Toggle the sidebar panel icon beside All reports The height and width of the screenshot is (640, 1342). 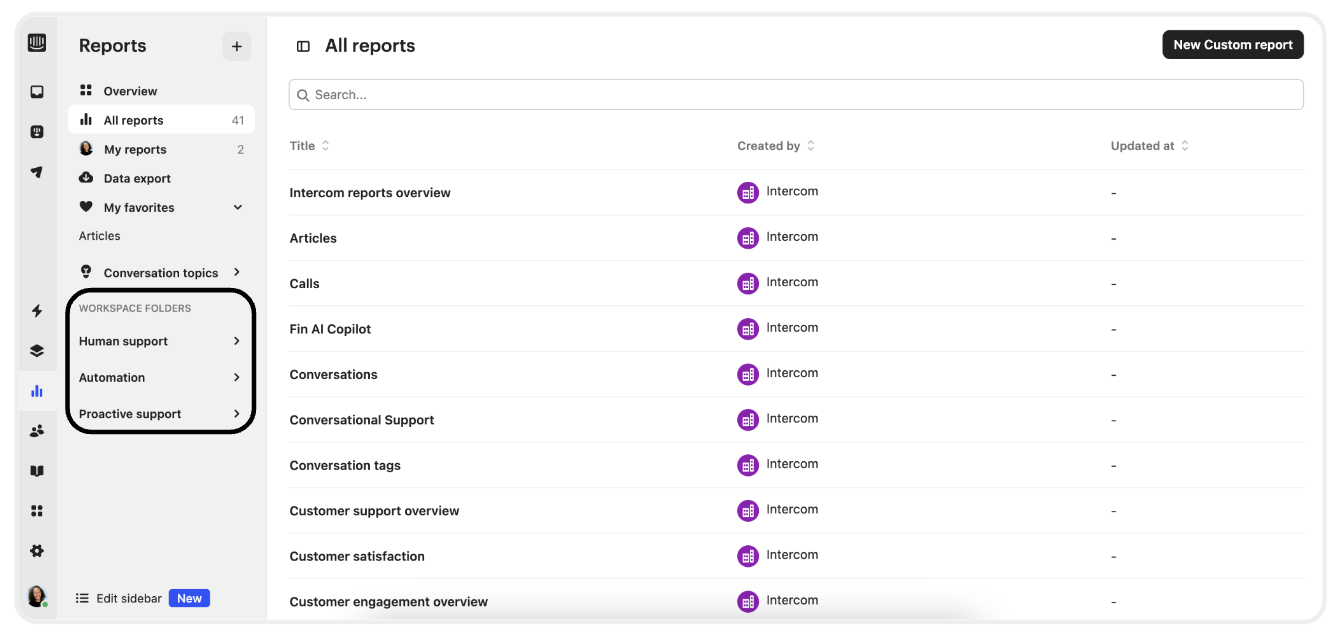303,46
